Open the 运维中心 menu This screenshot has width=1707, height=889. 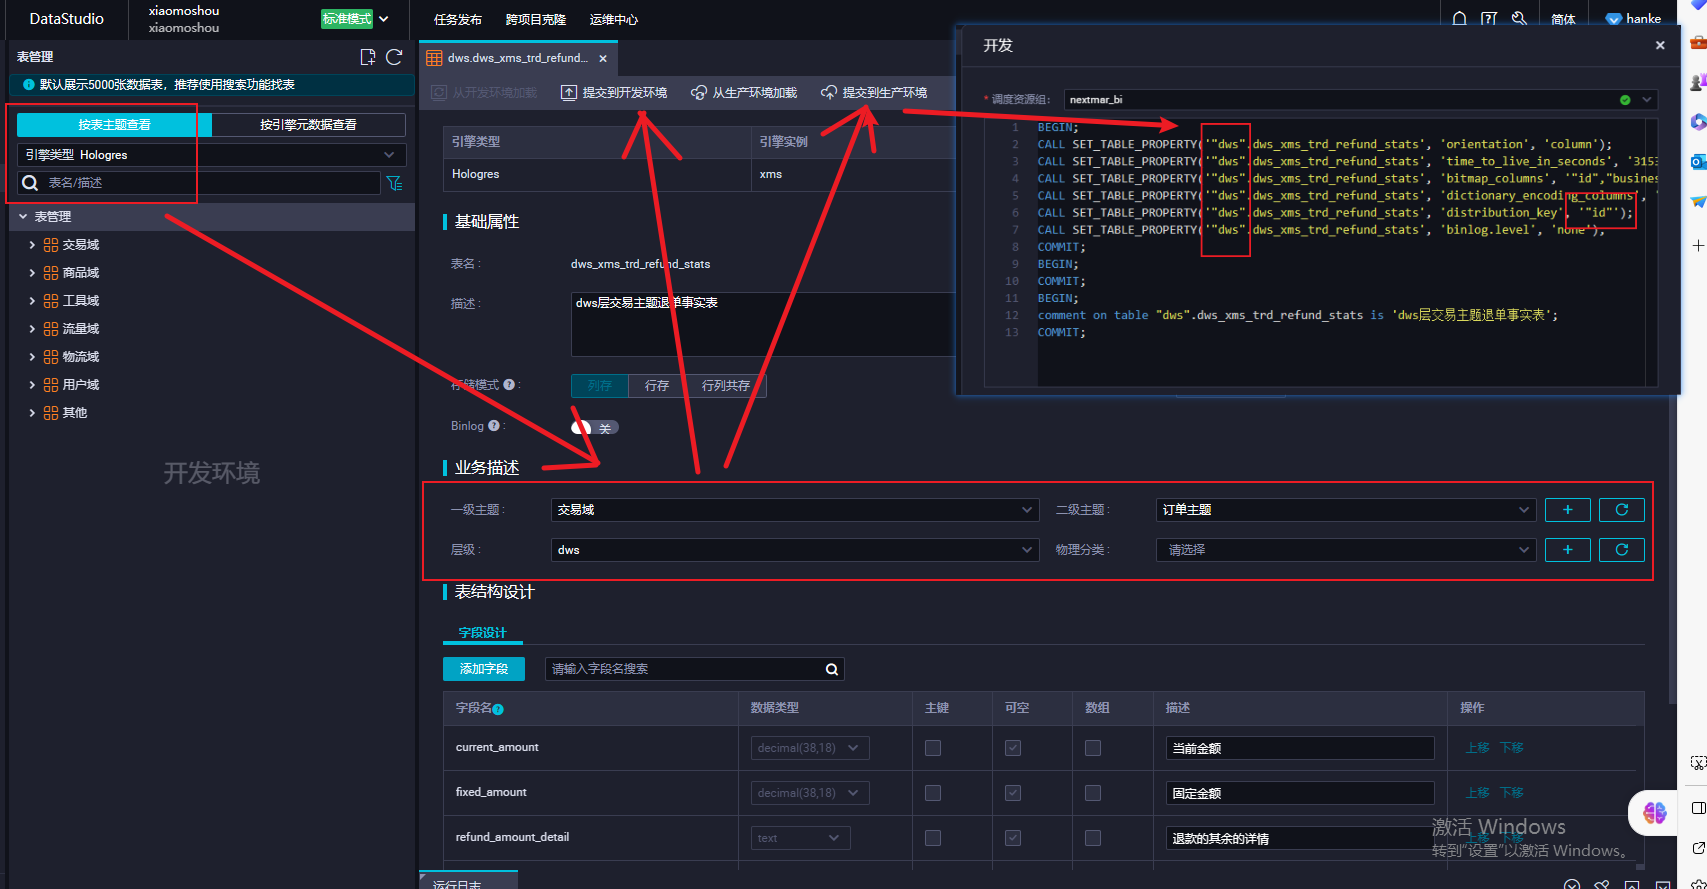[x=614, y=20]
